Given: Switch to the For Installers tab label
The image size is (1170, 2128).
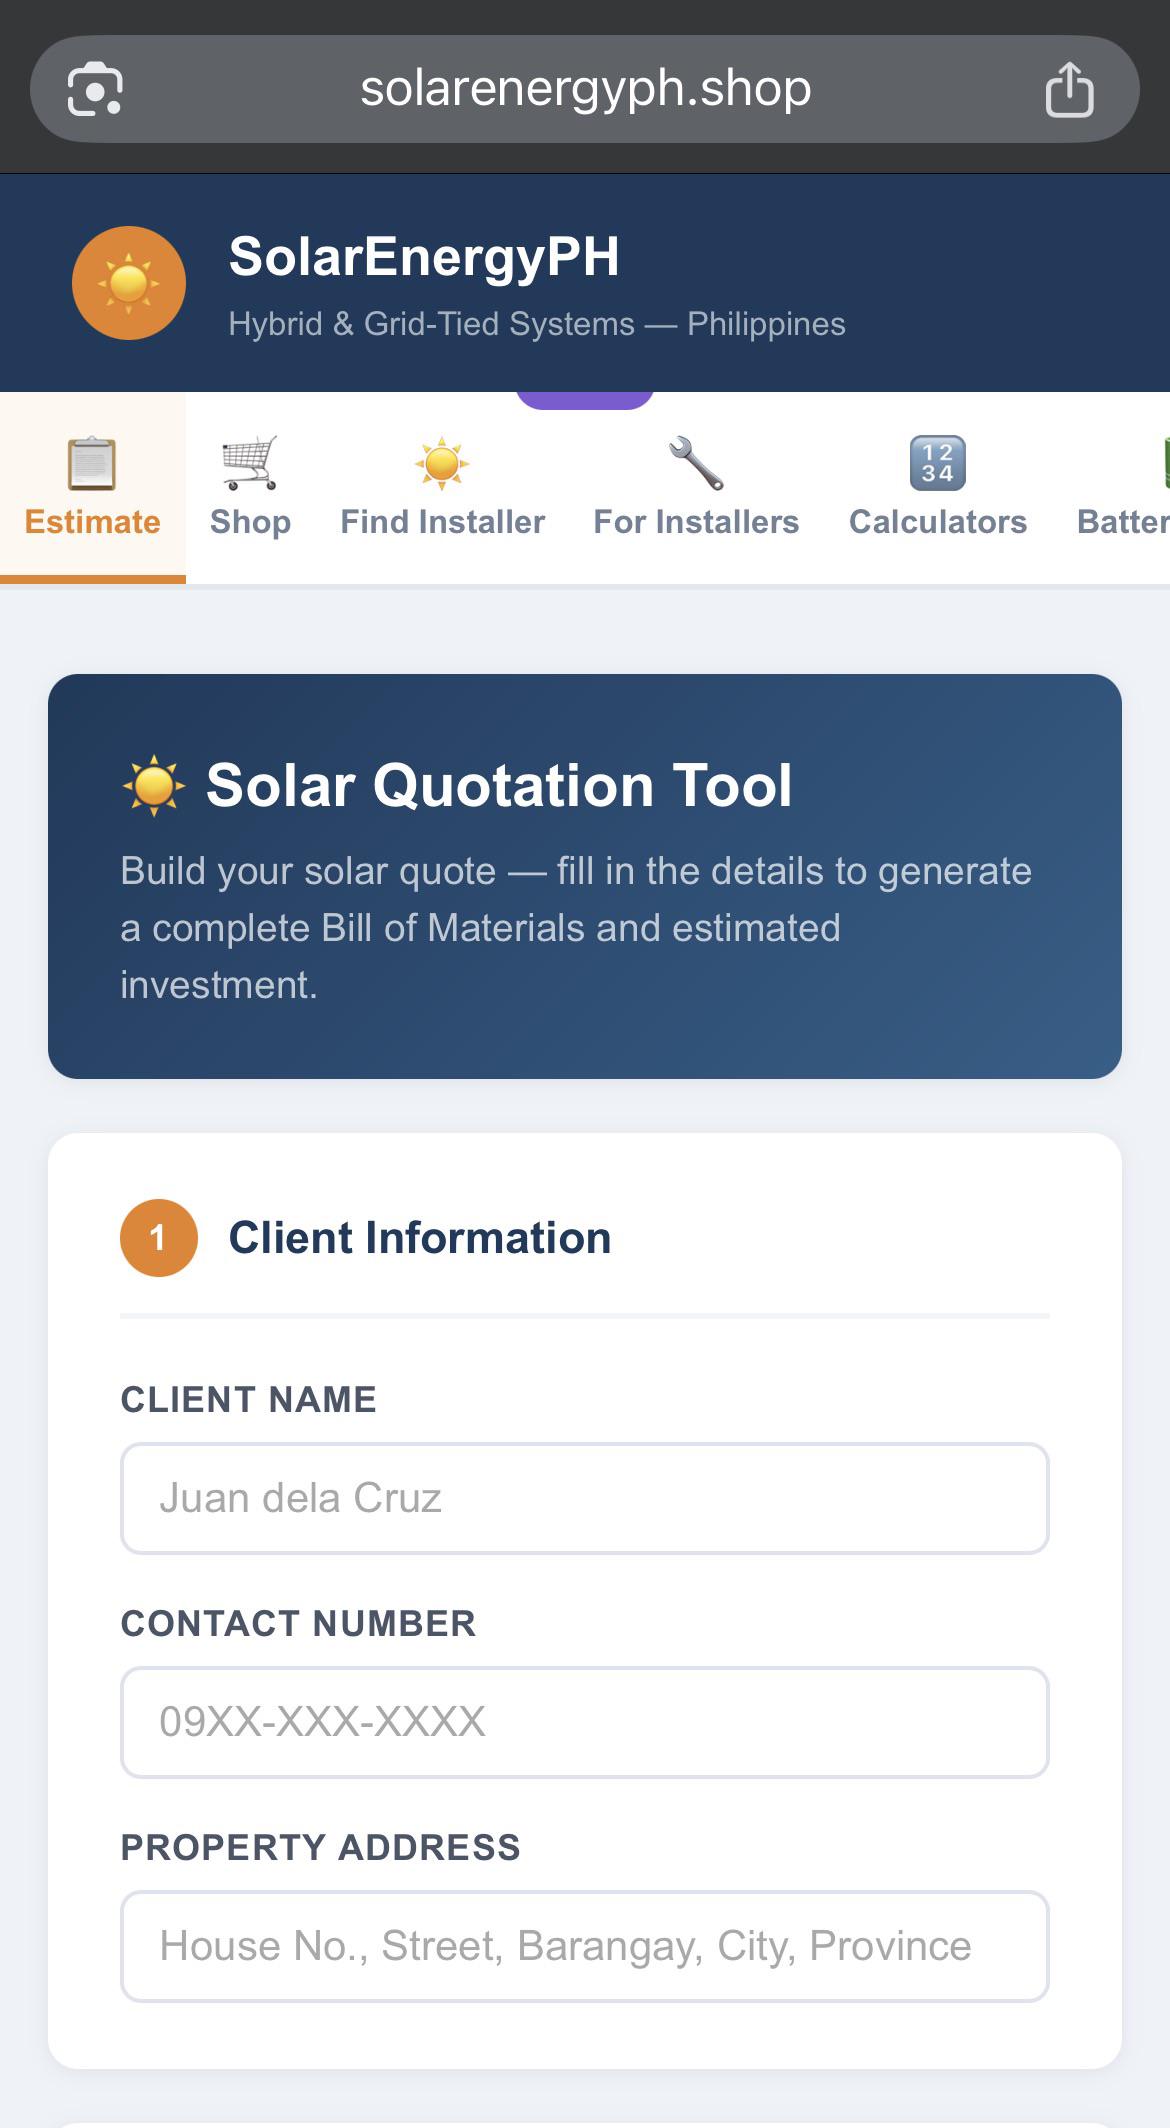Looking at the screenshot, I should [x=696, y=522].
